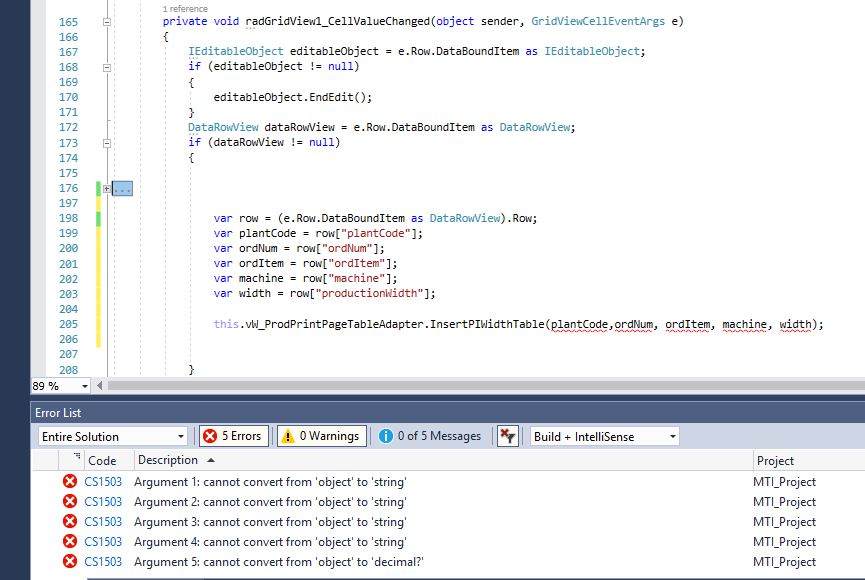Open CS1503 link for Argument 5 error

103,562
